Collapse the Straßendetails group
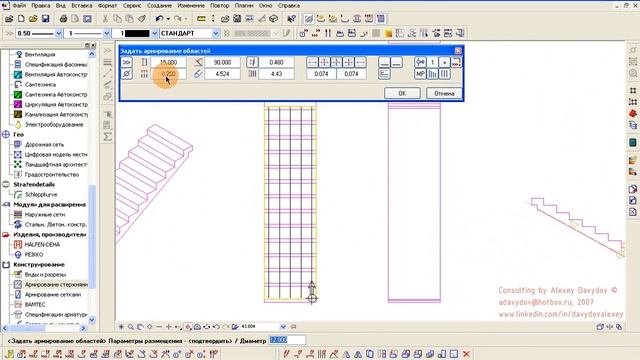The image size is (640, 360). coord(6,184)
